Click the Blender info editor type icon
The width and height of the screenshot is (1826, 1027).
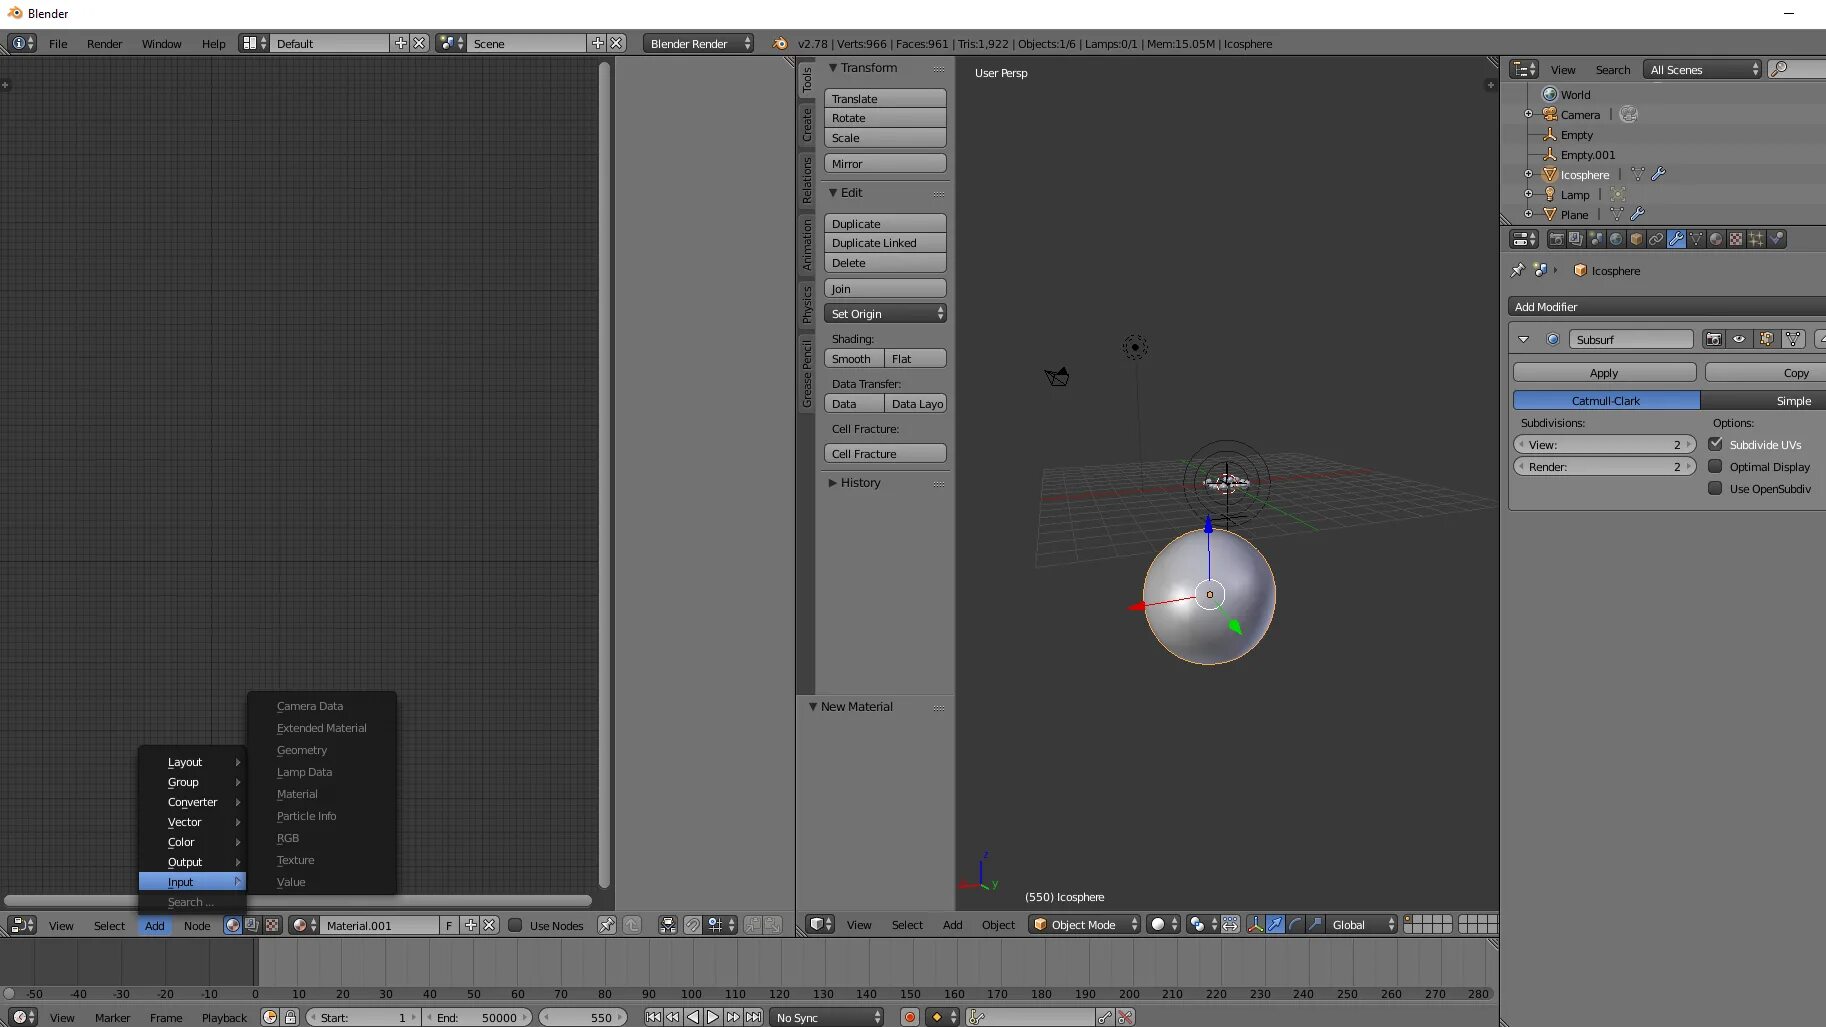coord(22,43)
